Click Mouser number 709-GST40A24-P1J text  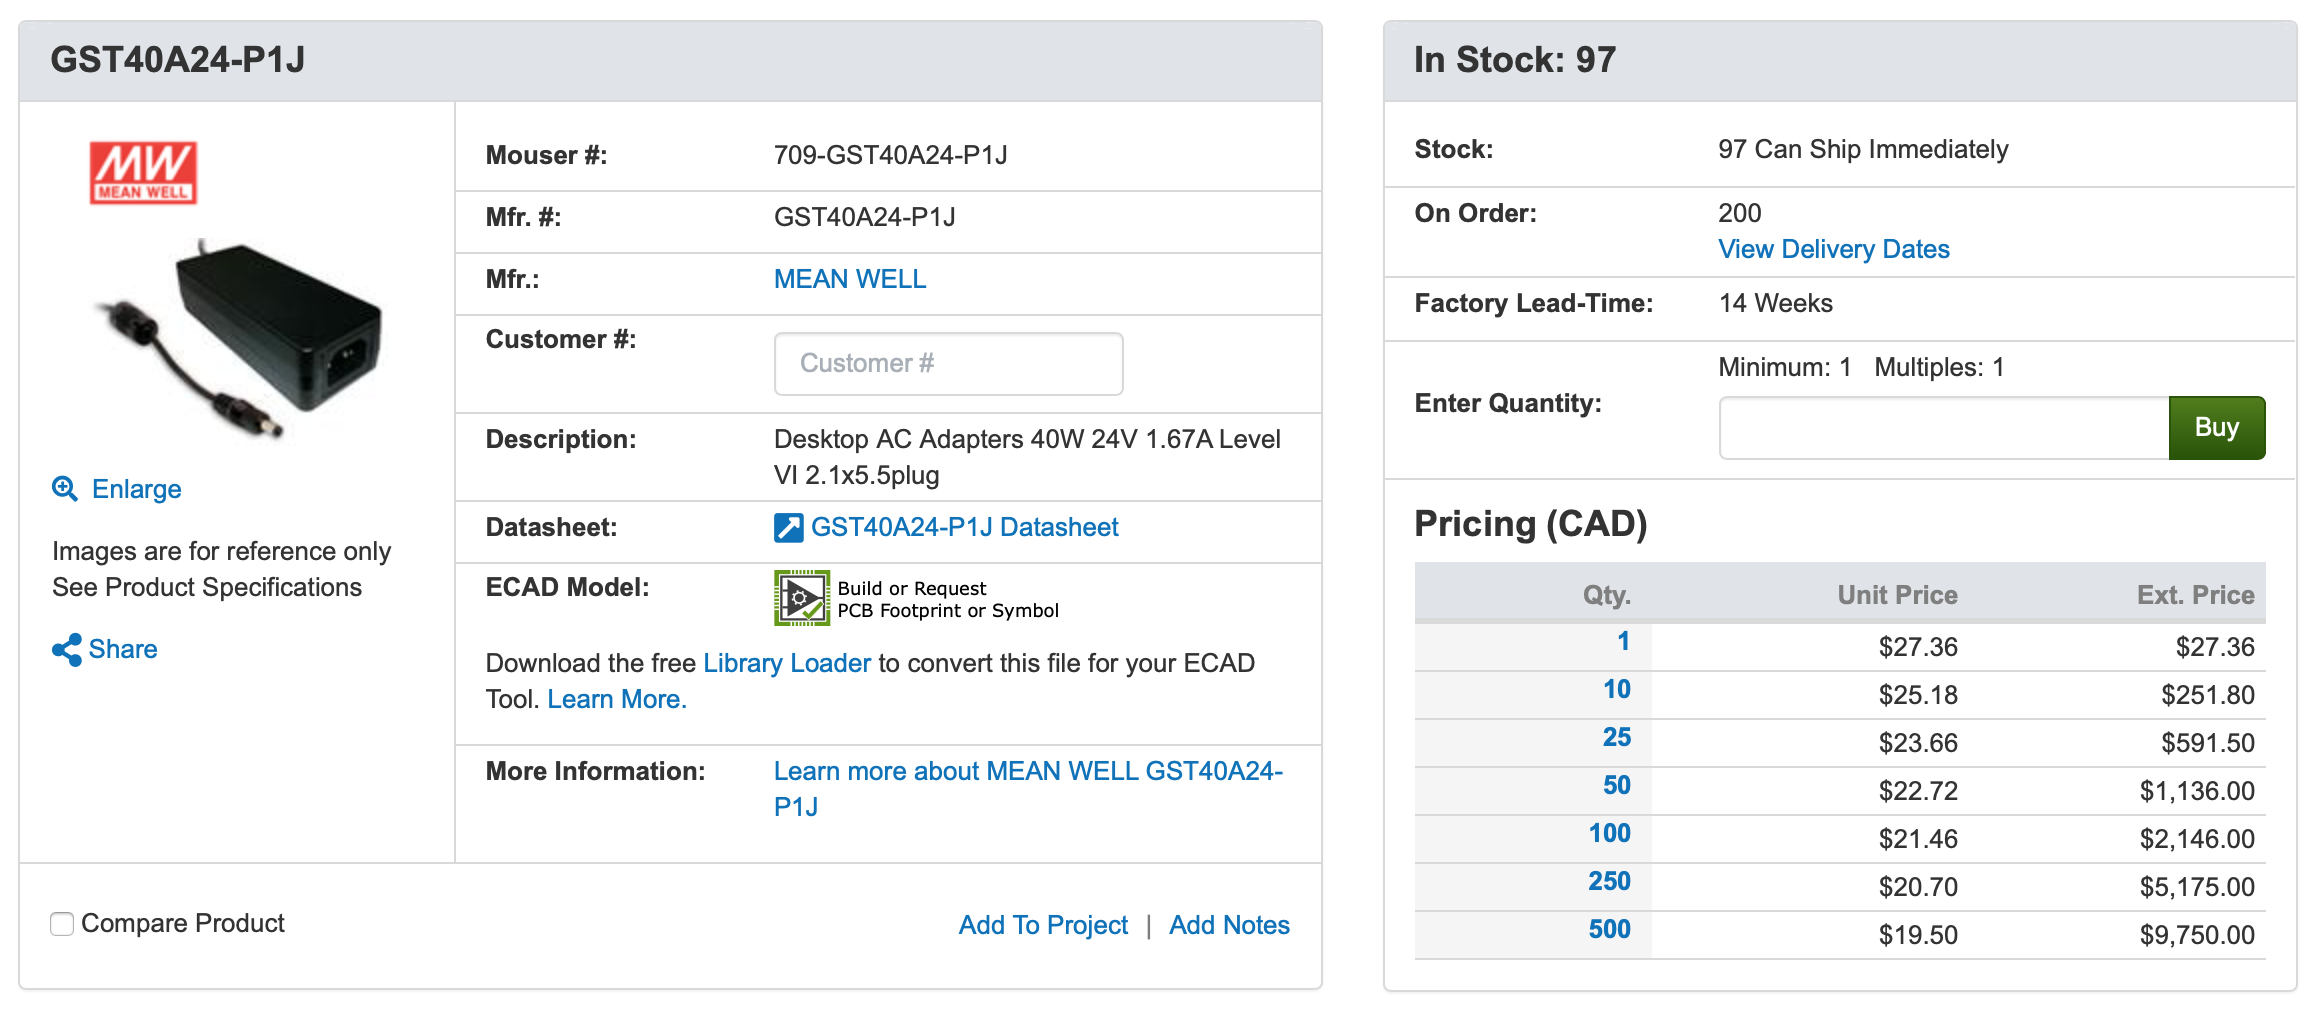(890, 155)
